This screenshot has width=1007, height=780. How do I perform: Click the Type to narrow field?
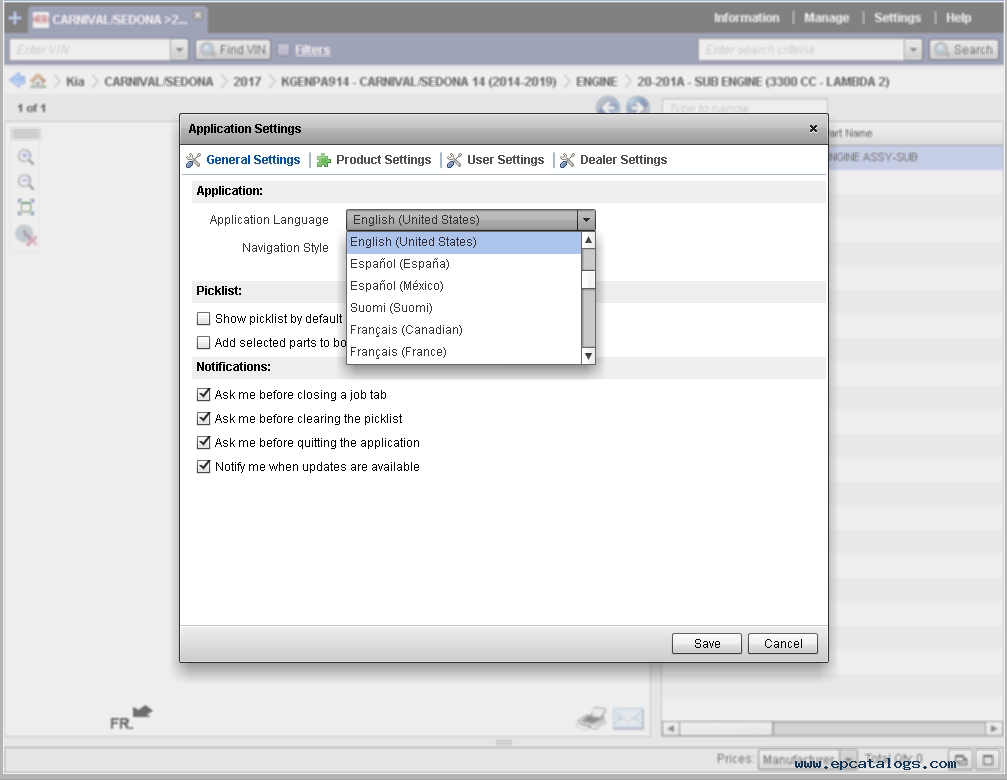[x=744, y=108]
